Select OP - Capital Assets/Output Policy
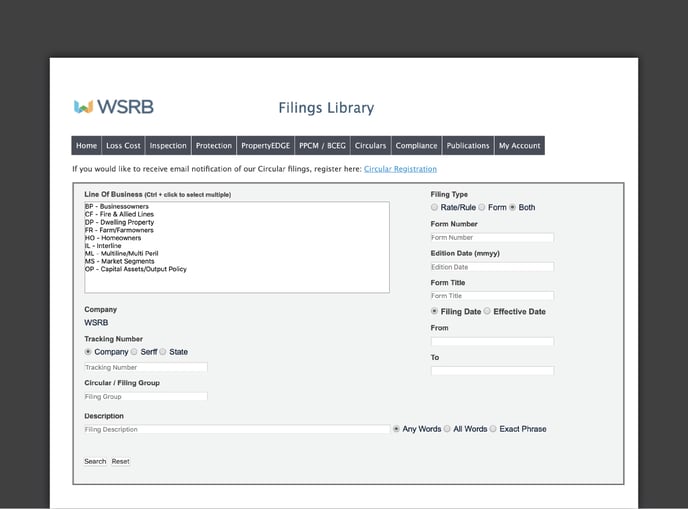688x509 pixels. click(237, 269)
